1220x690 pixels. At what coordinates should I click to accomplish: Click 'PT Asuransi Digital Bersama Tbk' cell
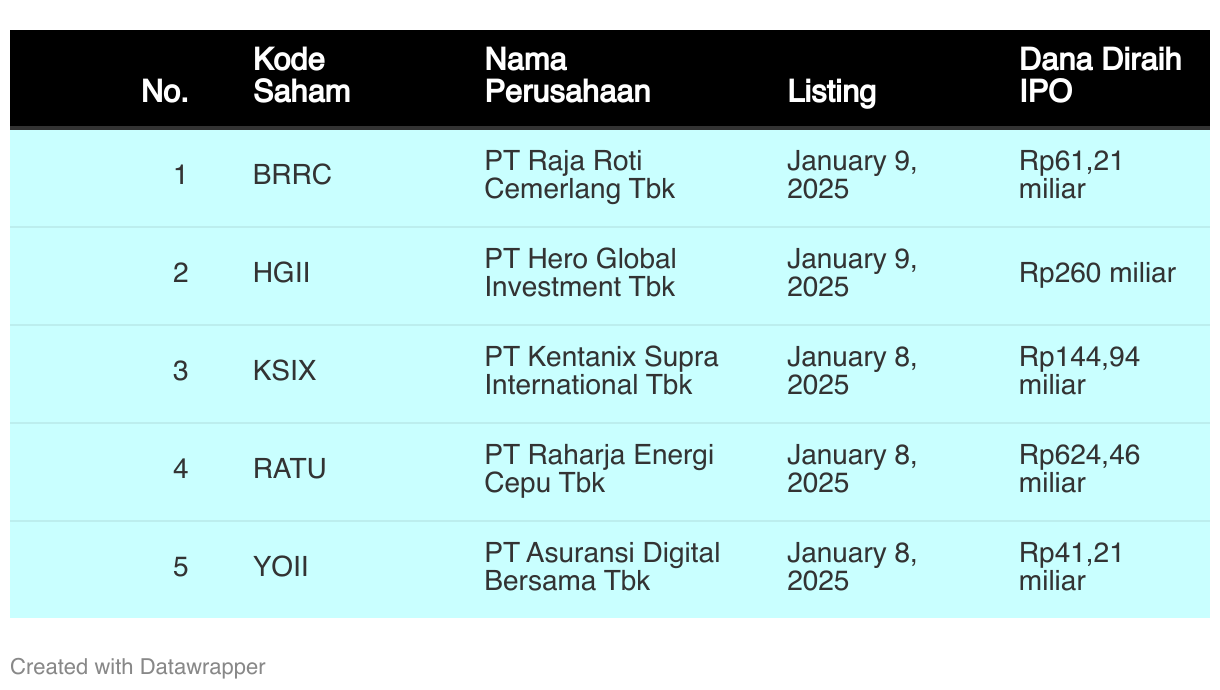602,567
